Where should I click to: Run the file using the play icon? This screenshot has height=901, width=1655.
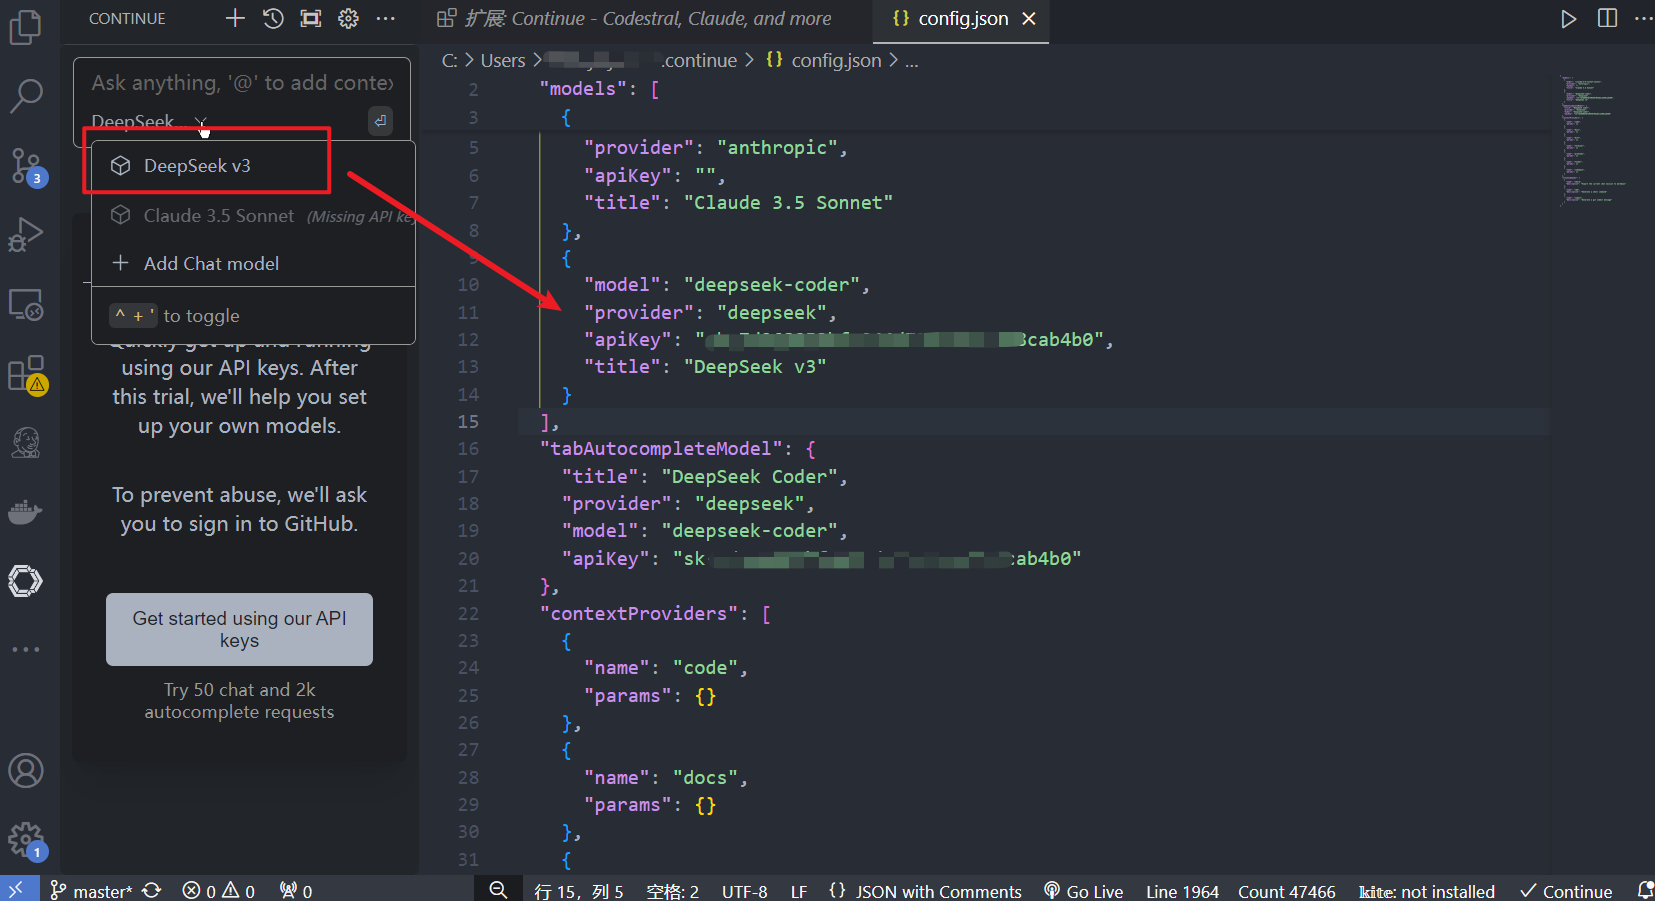tap(1568, 17)
